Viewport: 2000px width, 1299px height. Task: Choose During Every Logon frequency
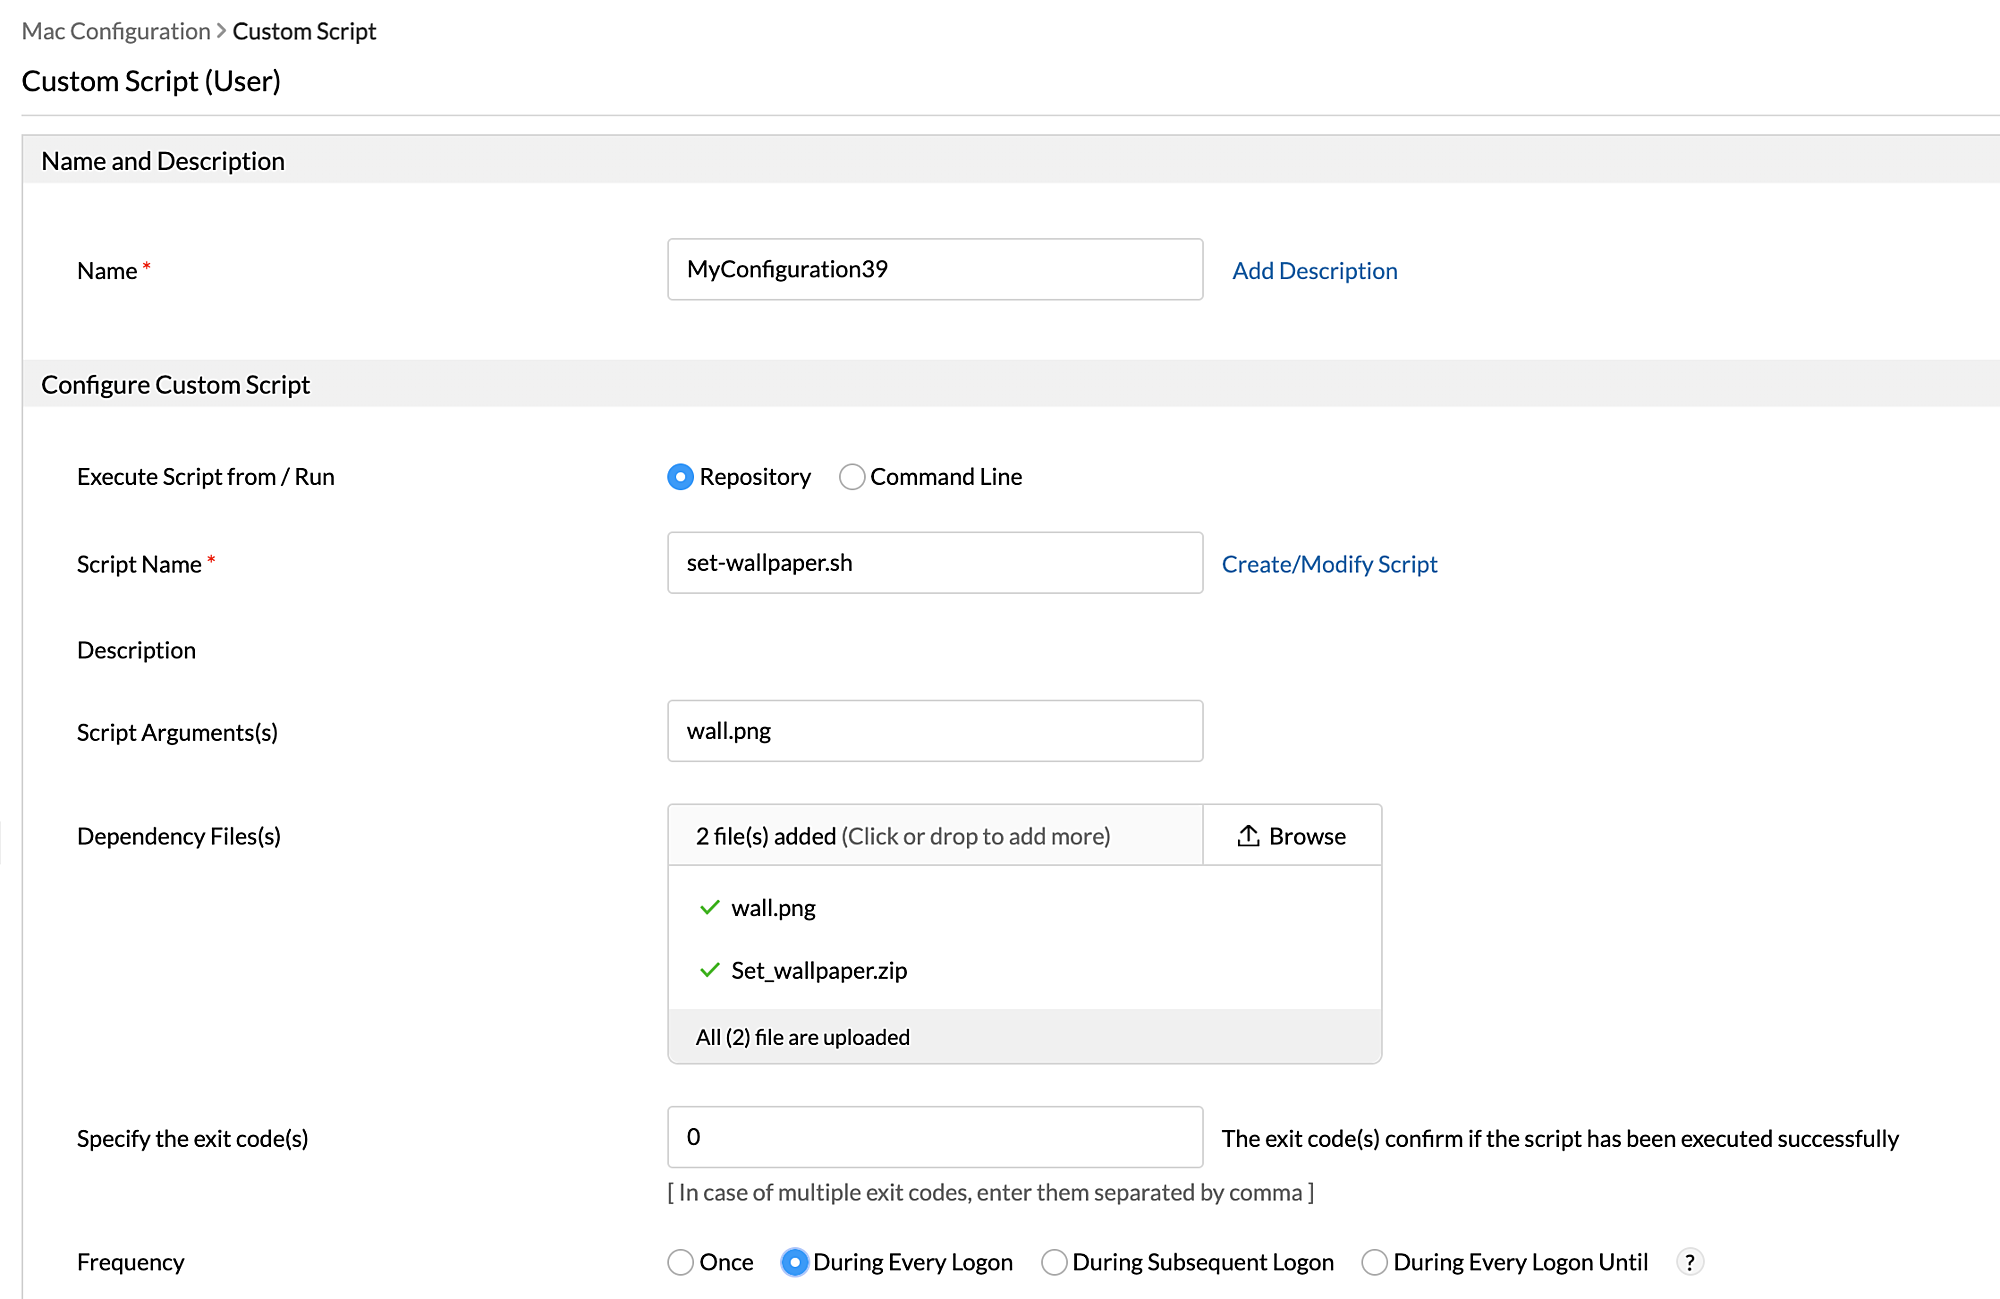tap(794, 1262)
